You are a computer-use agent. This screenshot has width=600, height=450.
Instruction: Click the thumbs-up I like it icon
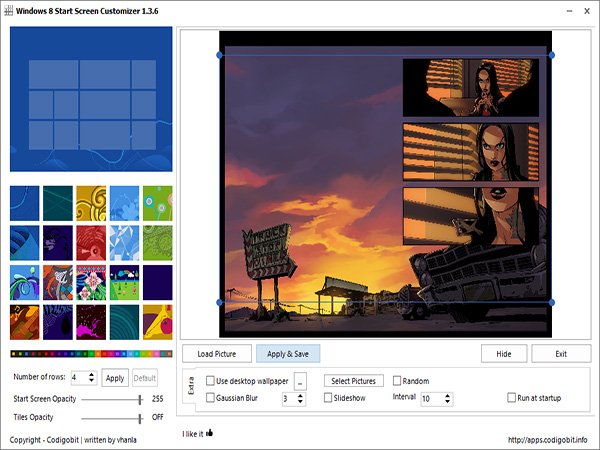209,433
